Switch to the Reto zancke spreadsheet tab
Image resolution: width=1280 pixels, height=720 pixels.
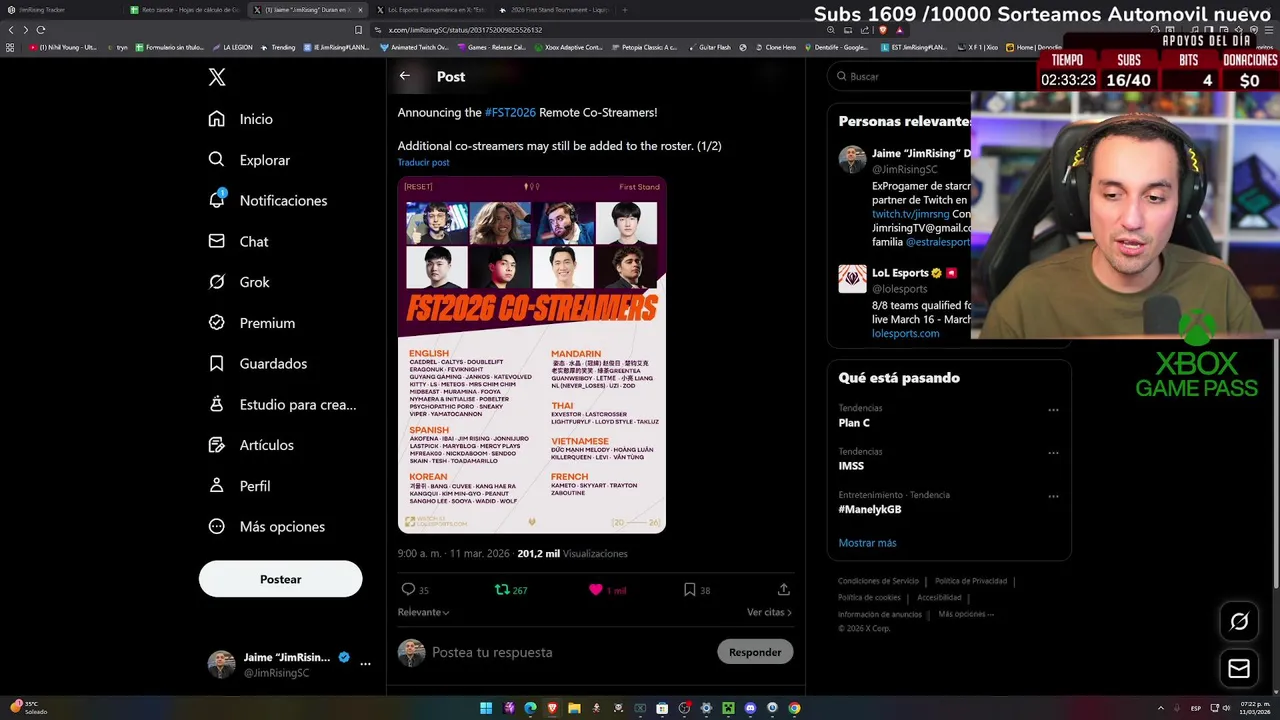pos(185,10)
